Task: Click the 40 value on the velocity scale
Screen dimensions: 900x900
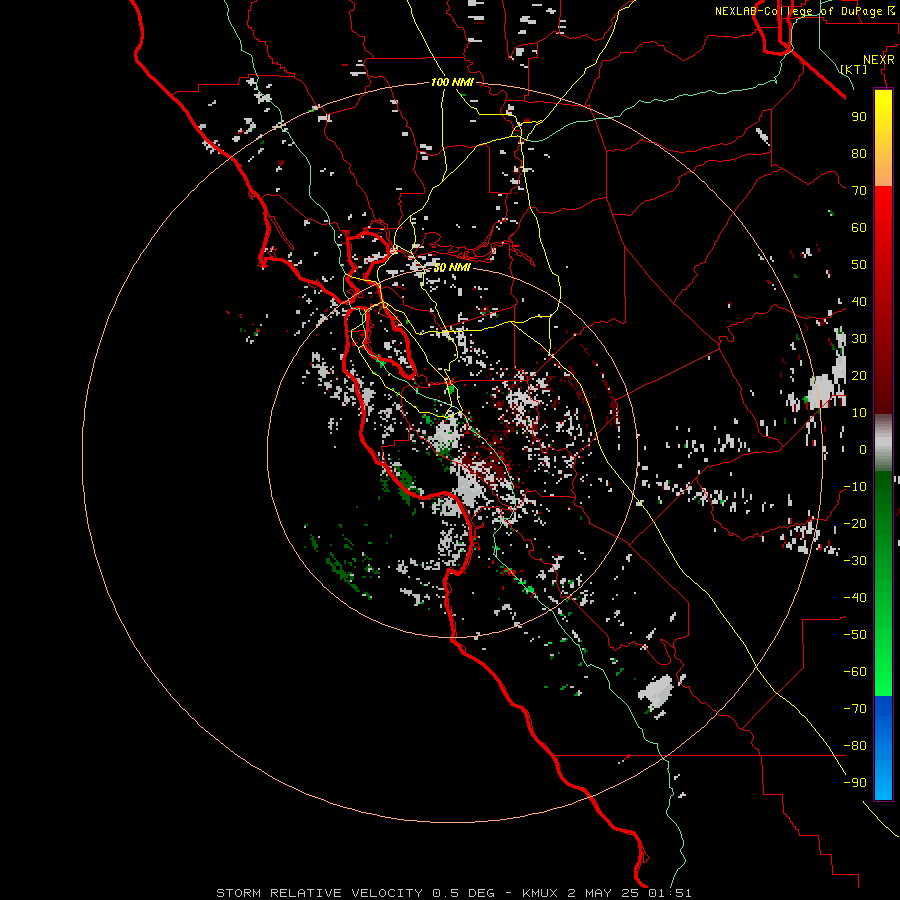Action: (859, 301)
